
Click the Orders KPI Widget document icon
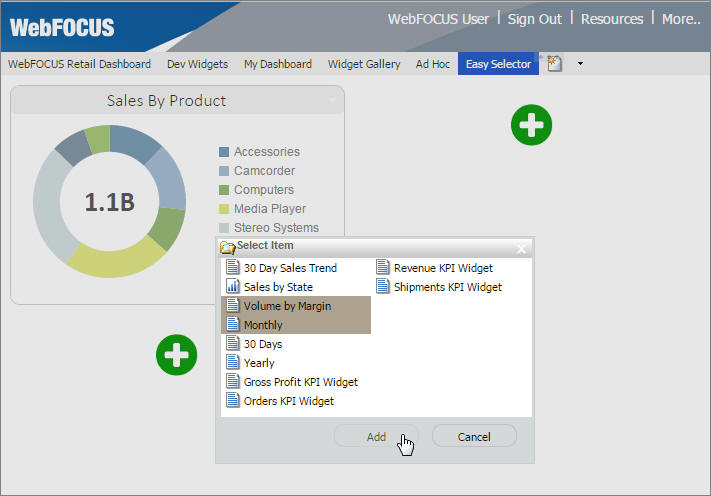pyautogui.click(x=233, y=401)
